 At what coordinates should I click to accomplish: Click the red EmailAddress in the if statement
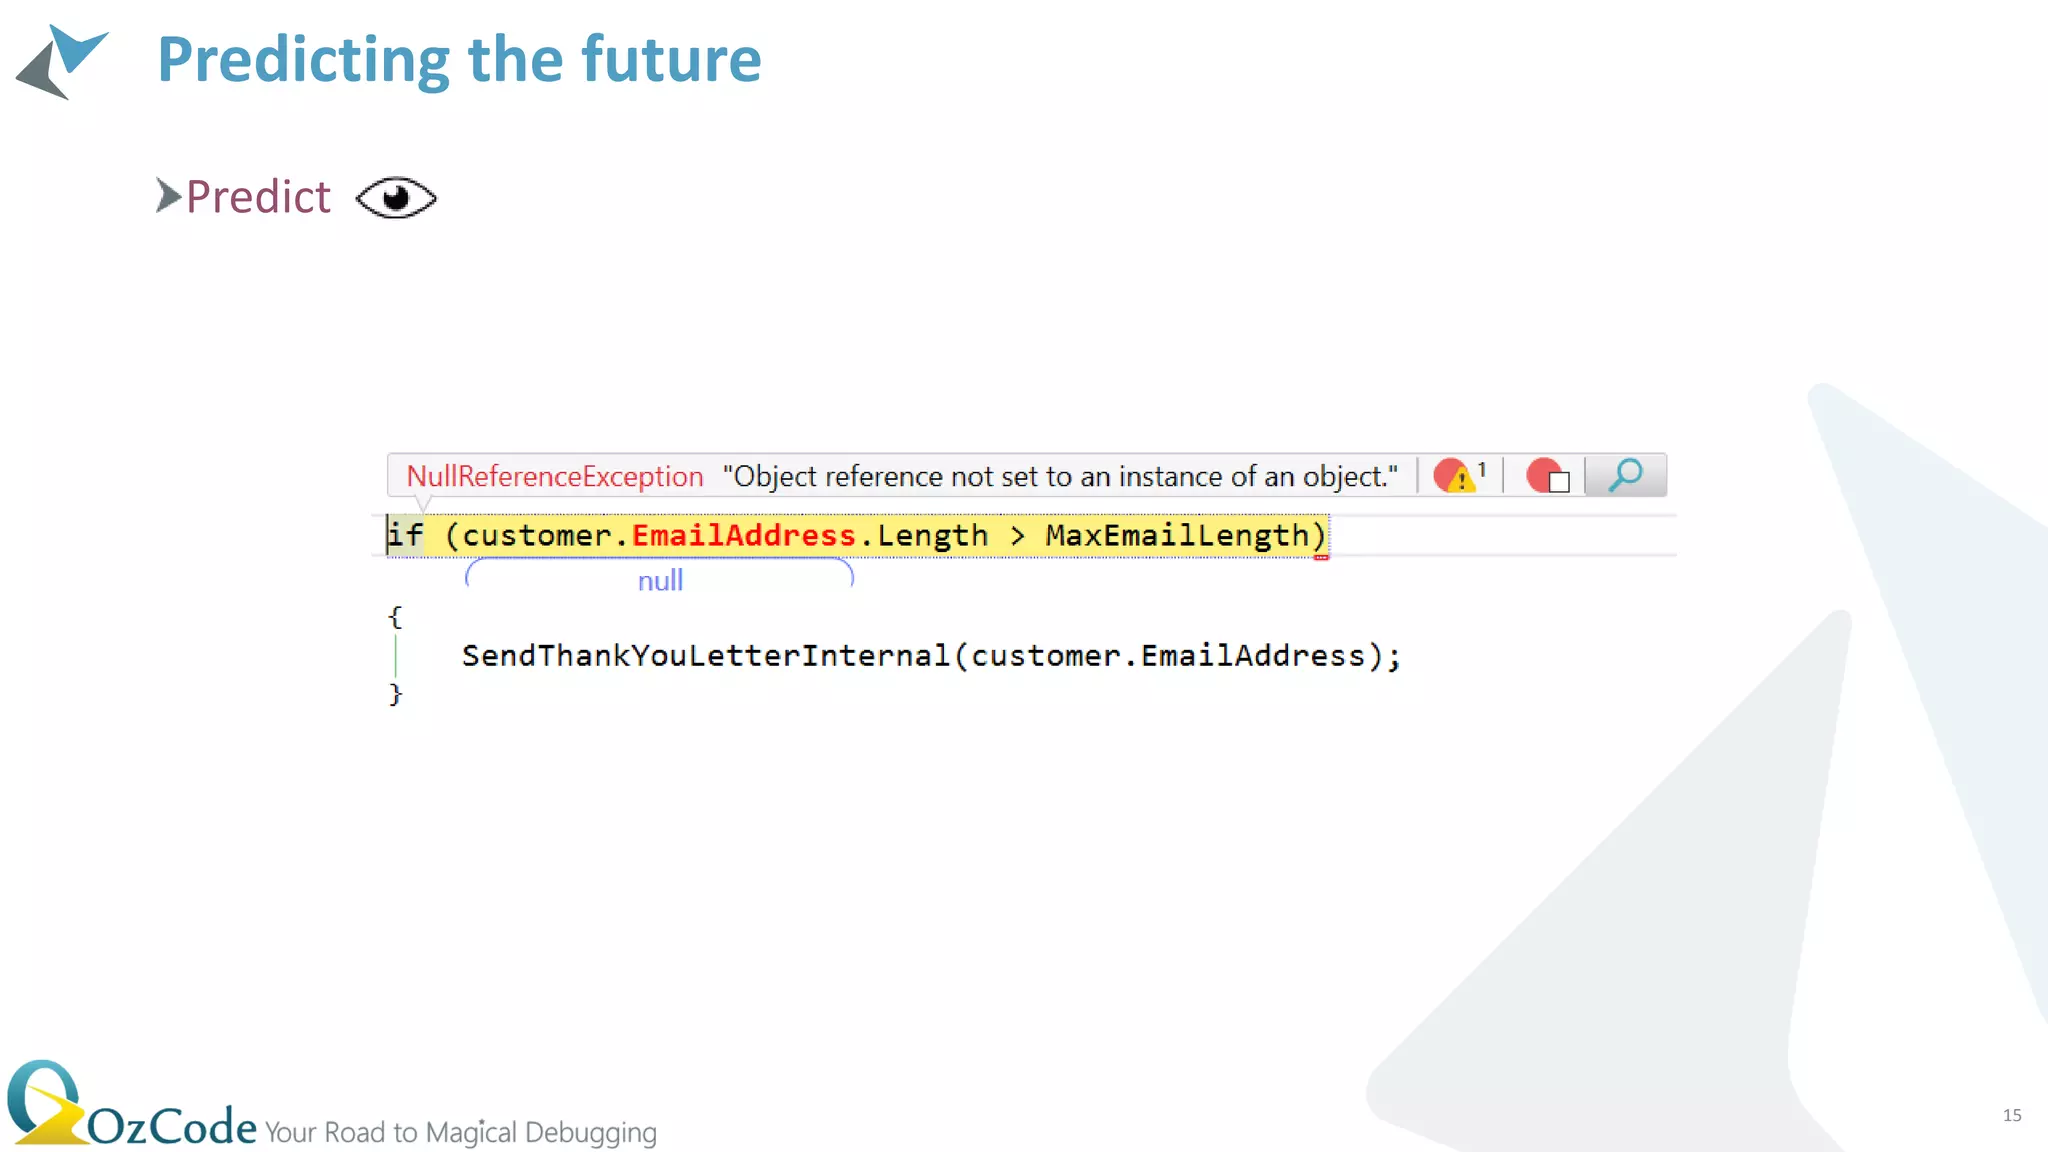coord(743,536)
